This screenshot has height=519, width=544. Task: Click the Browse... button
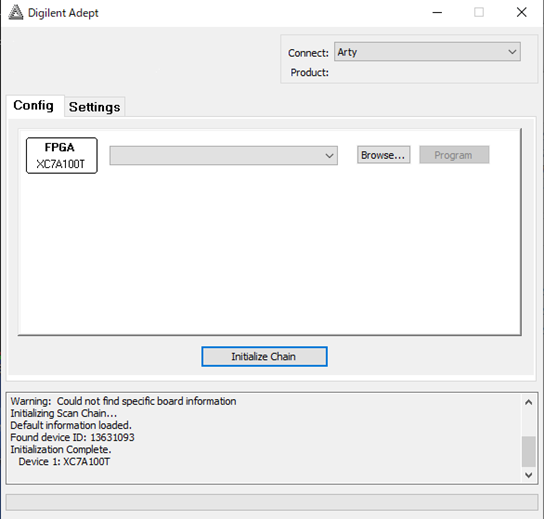click(x=383, y=155)
